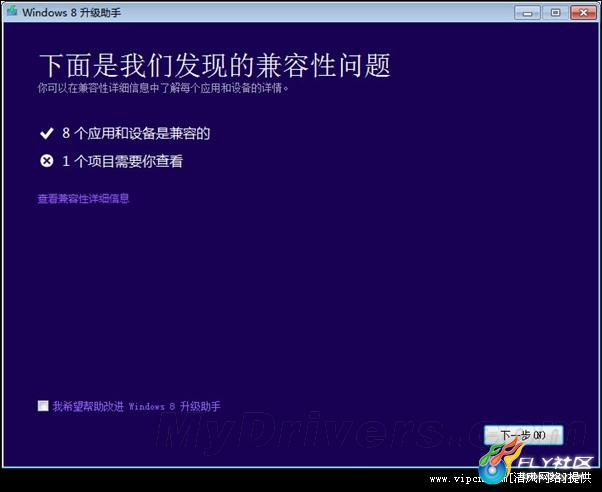The image size is (602, 492).
Task: Open the 查看兼容性详细信息 link
Action: 83,199
